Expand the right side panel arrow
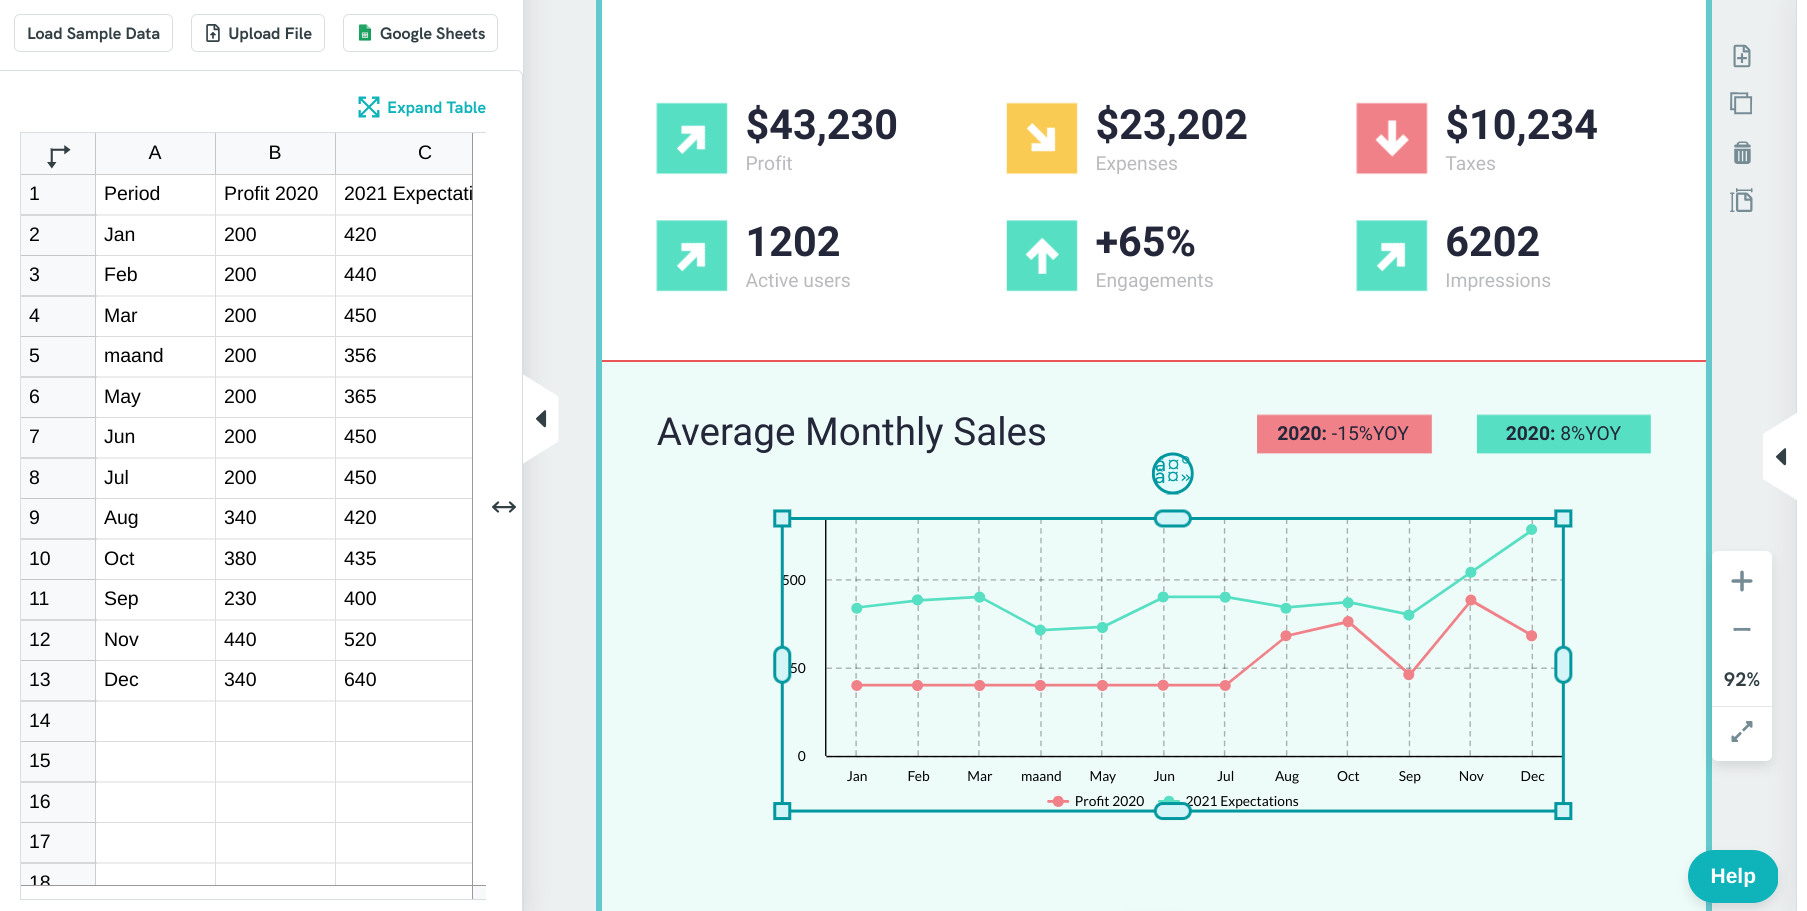The width and height of the screenshot is (1807, 911). [1780, 457]
